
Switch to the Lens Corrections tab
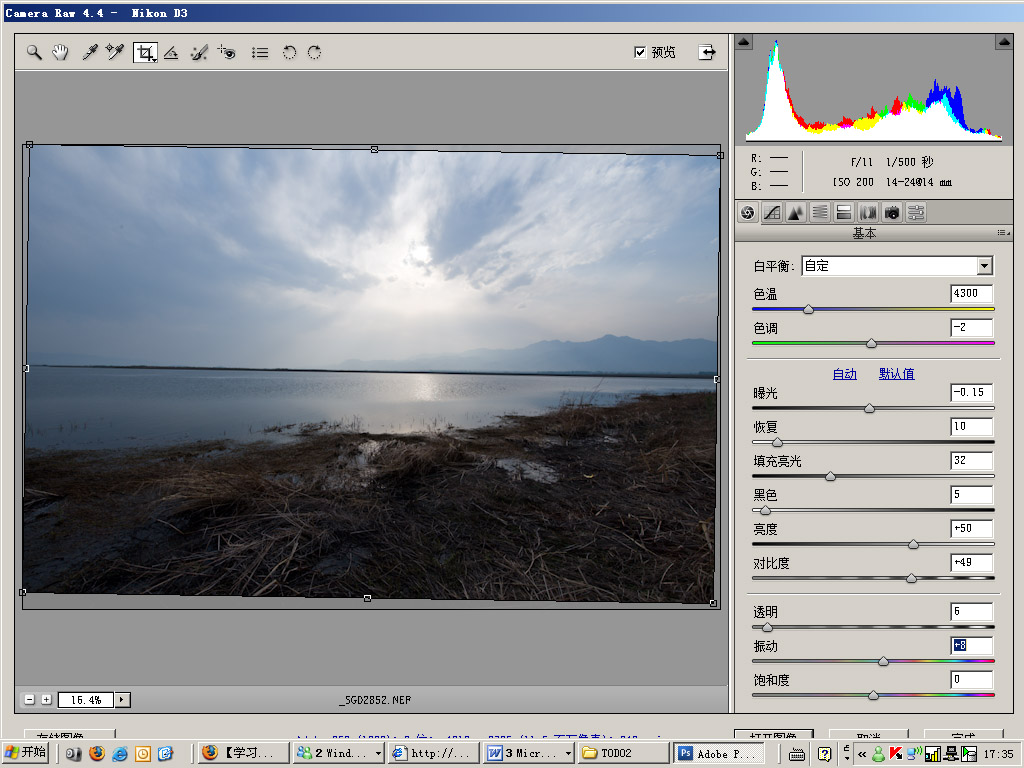click(x=868, y=212)
